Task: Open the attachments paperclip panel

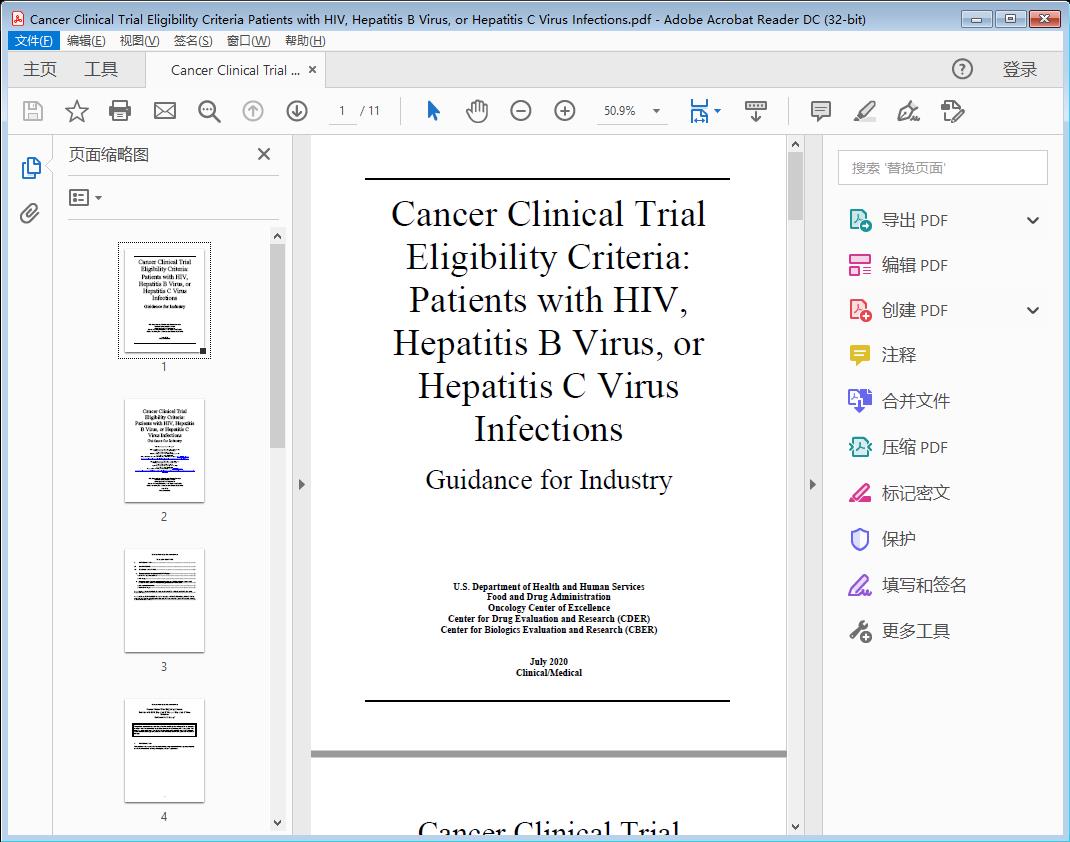Action: 30,211
